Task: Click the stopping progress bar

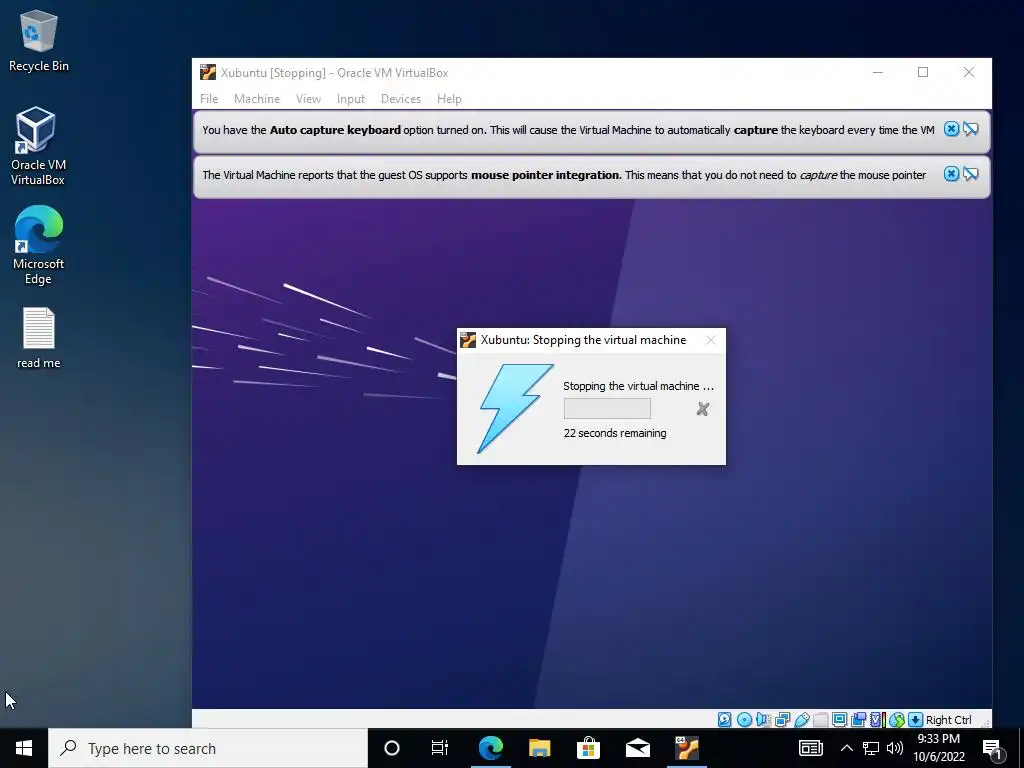Action: (x=607, y=409)
